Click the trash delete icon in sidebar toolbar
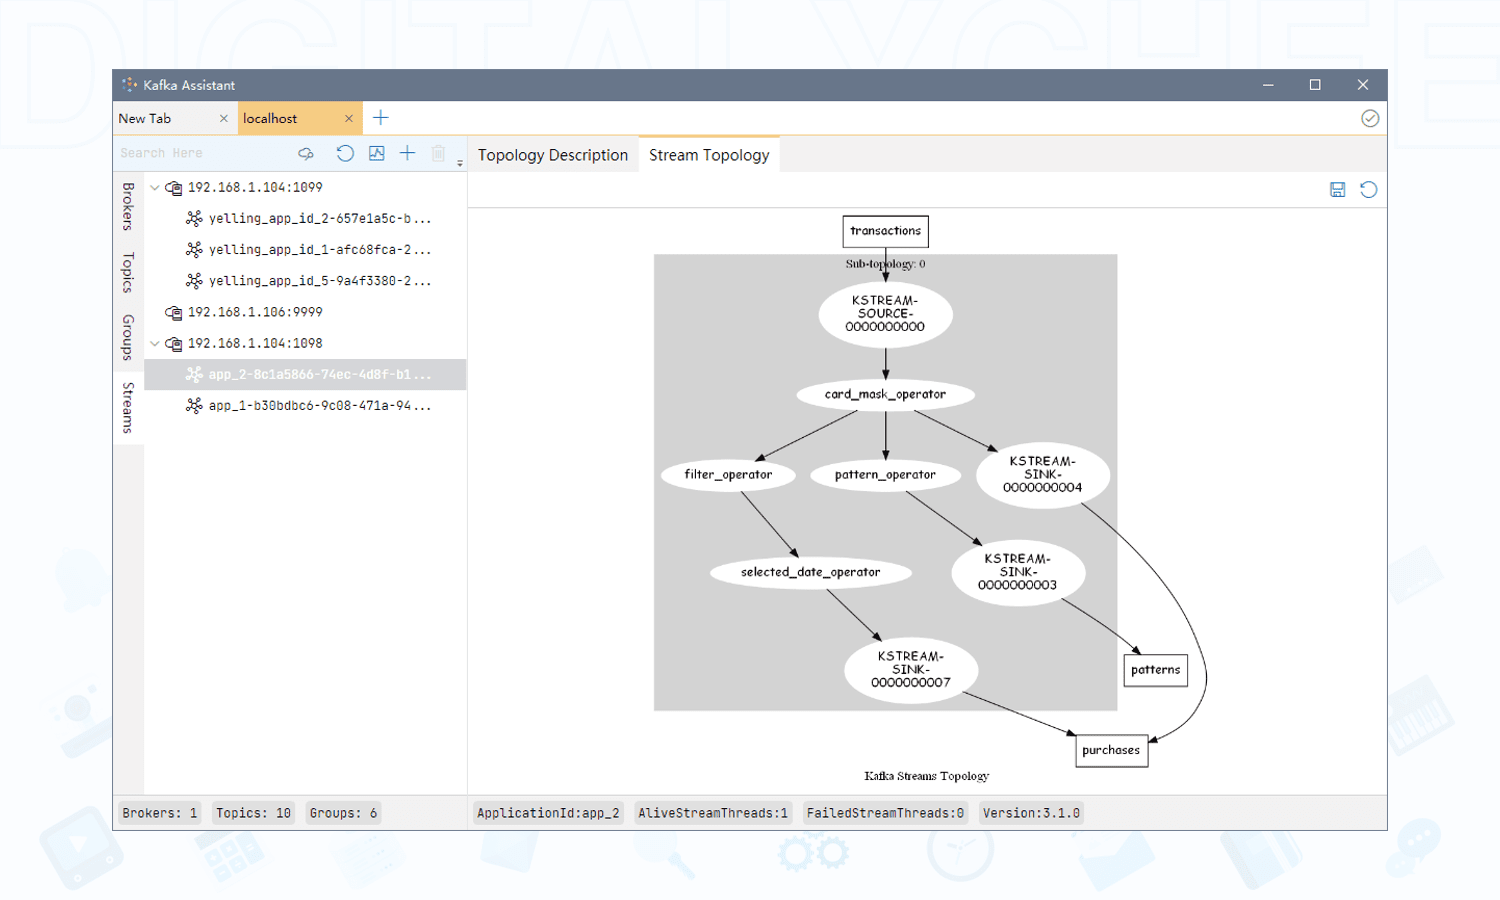Screen dimensions: 1500x900 click(x=438, y=153)
